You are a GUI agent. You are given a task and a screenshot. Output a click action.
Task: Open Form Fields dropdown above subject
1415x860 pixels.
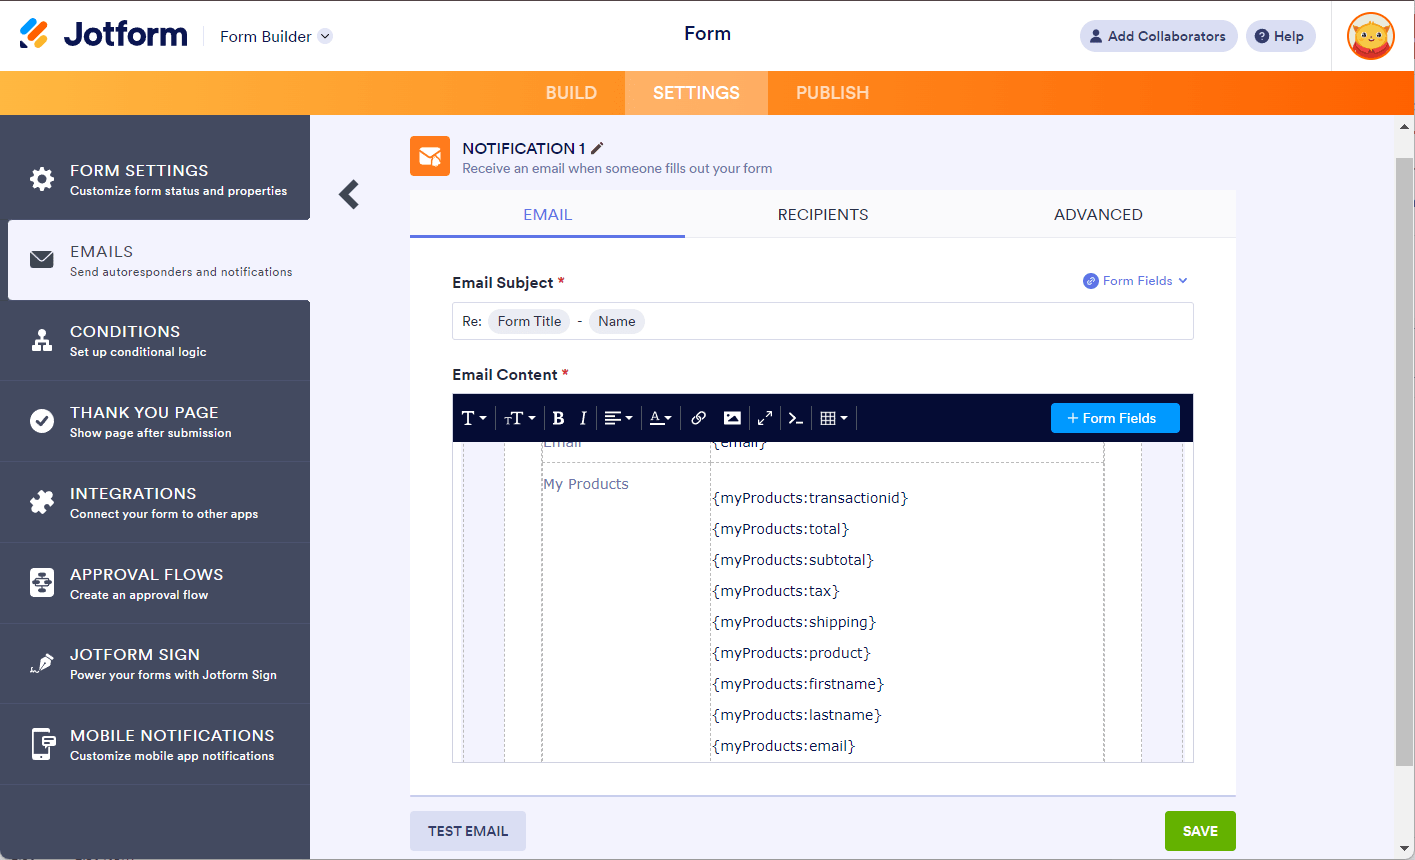tap(1136, 281)
